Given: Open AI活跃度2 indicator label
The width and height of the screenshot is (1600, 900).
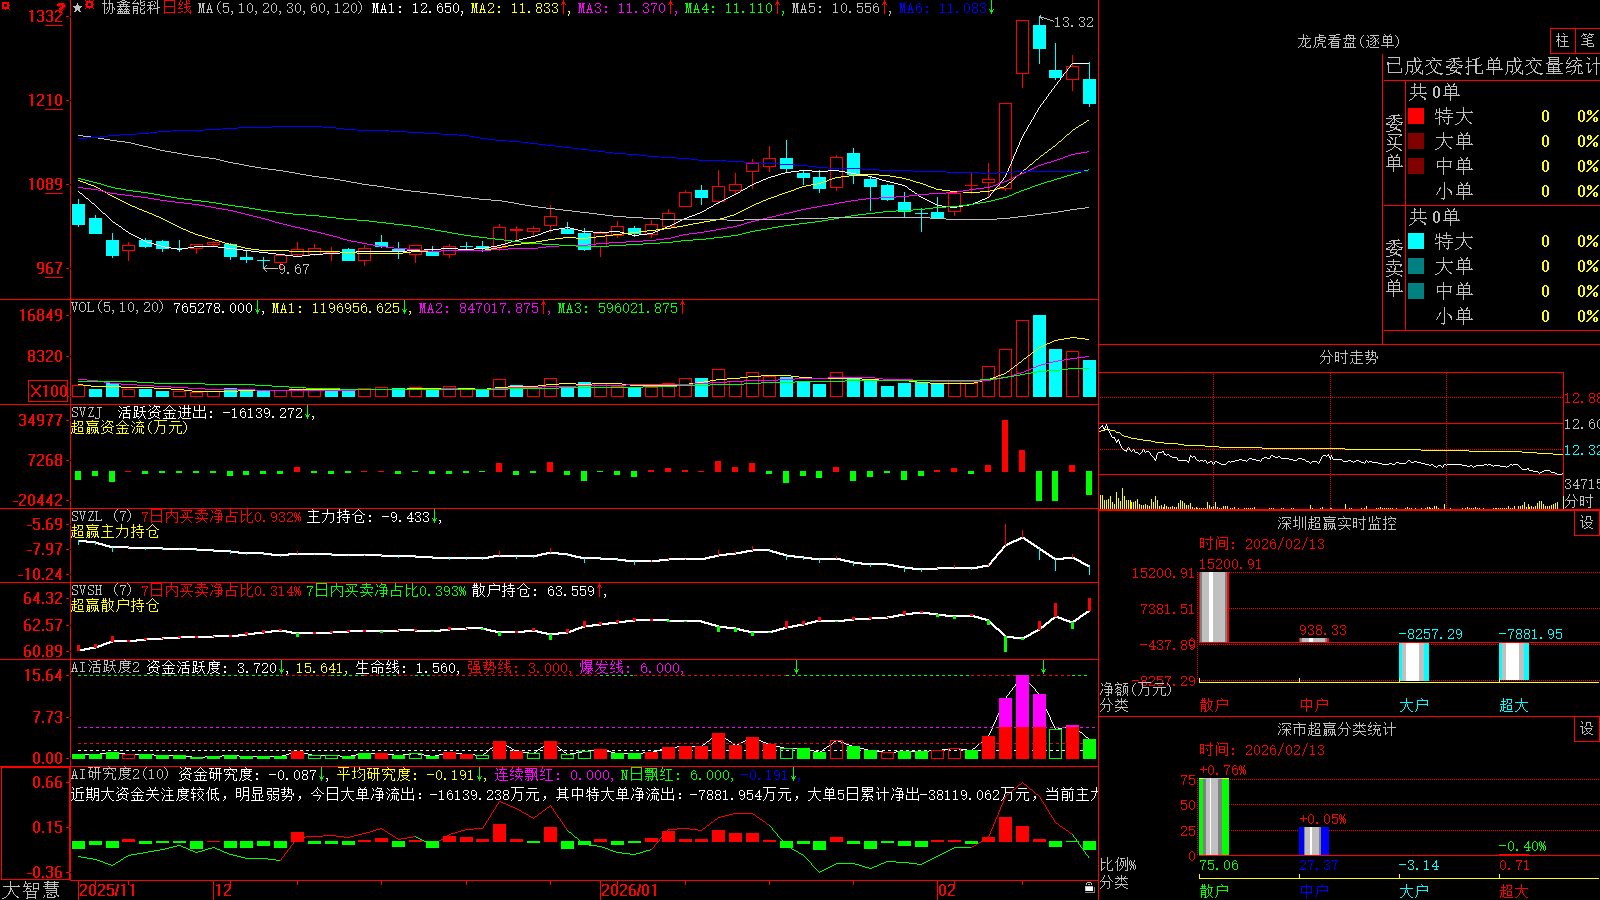Looking at the screenshot, I should (106, 668).
